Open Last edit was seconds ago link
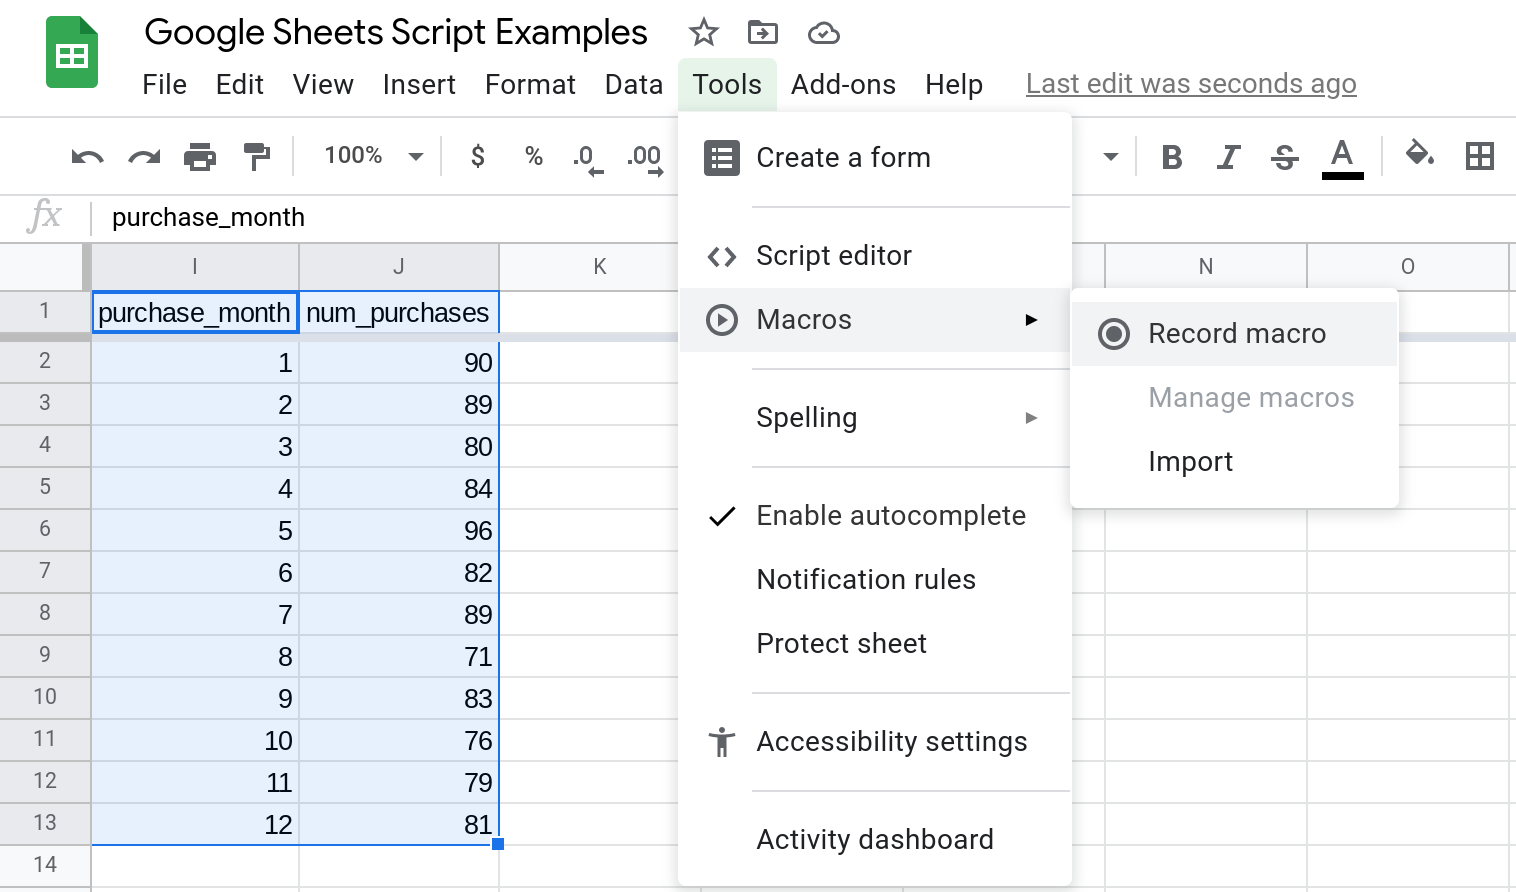The height and width of the screenshot is (892, 1516). tap(1191, 84)
